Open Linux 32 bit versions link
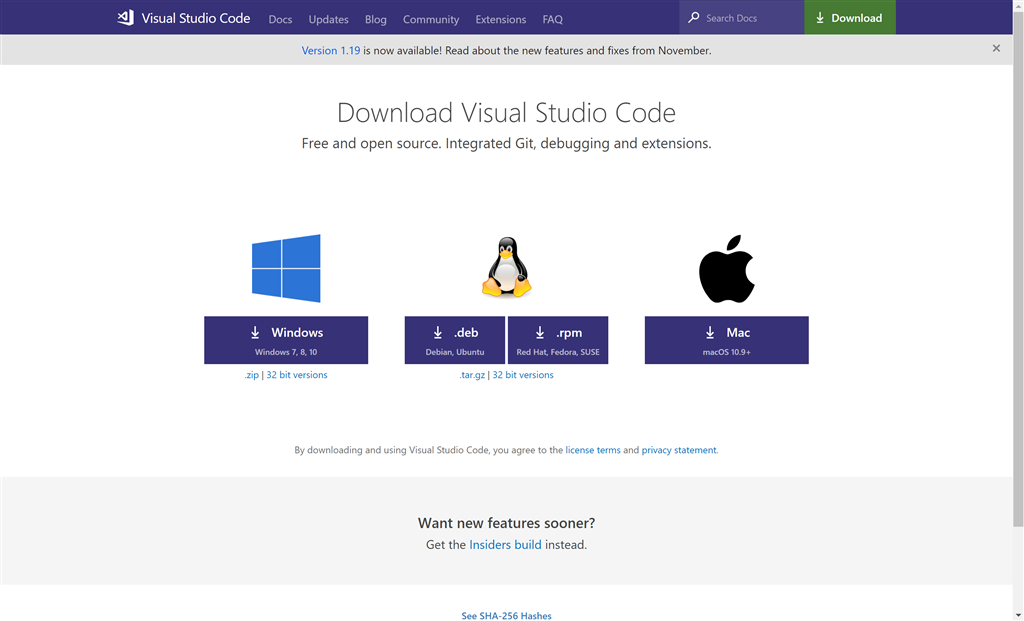 pyautogui.click(x=522, y=375)
